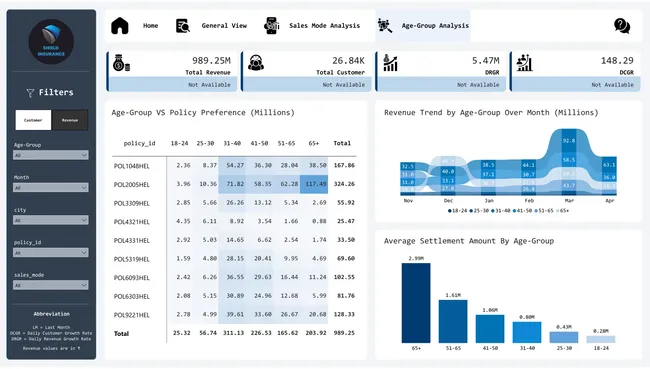Image resolution: width=650 pixels, height=369 pixels.
Task: Sort by the 31-40 column header
Action: (232, 143)
